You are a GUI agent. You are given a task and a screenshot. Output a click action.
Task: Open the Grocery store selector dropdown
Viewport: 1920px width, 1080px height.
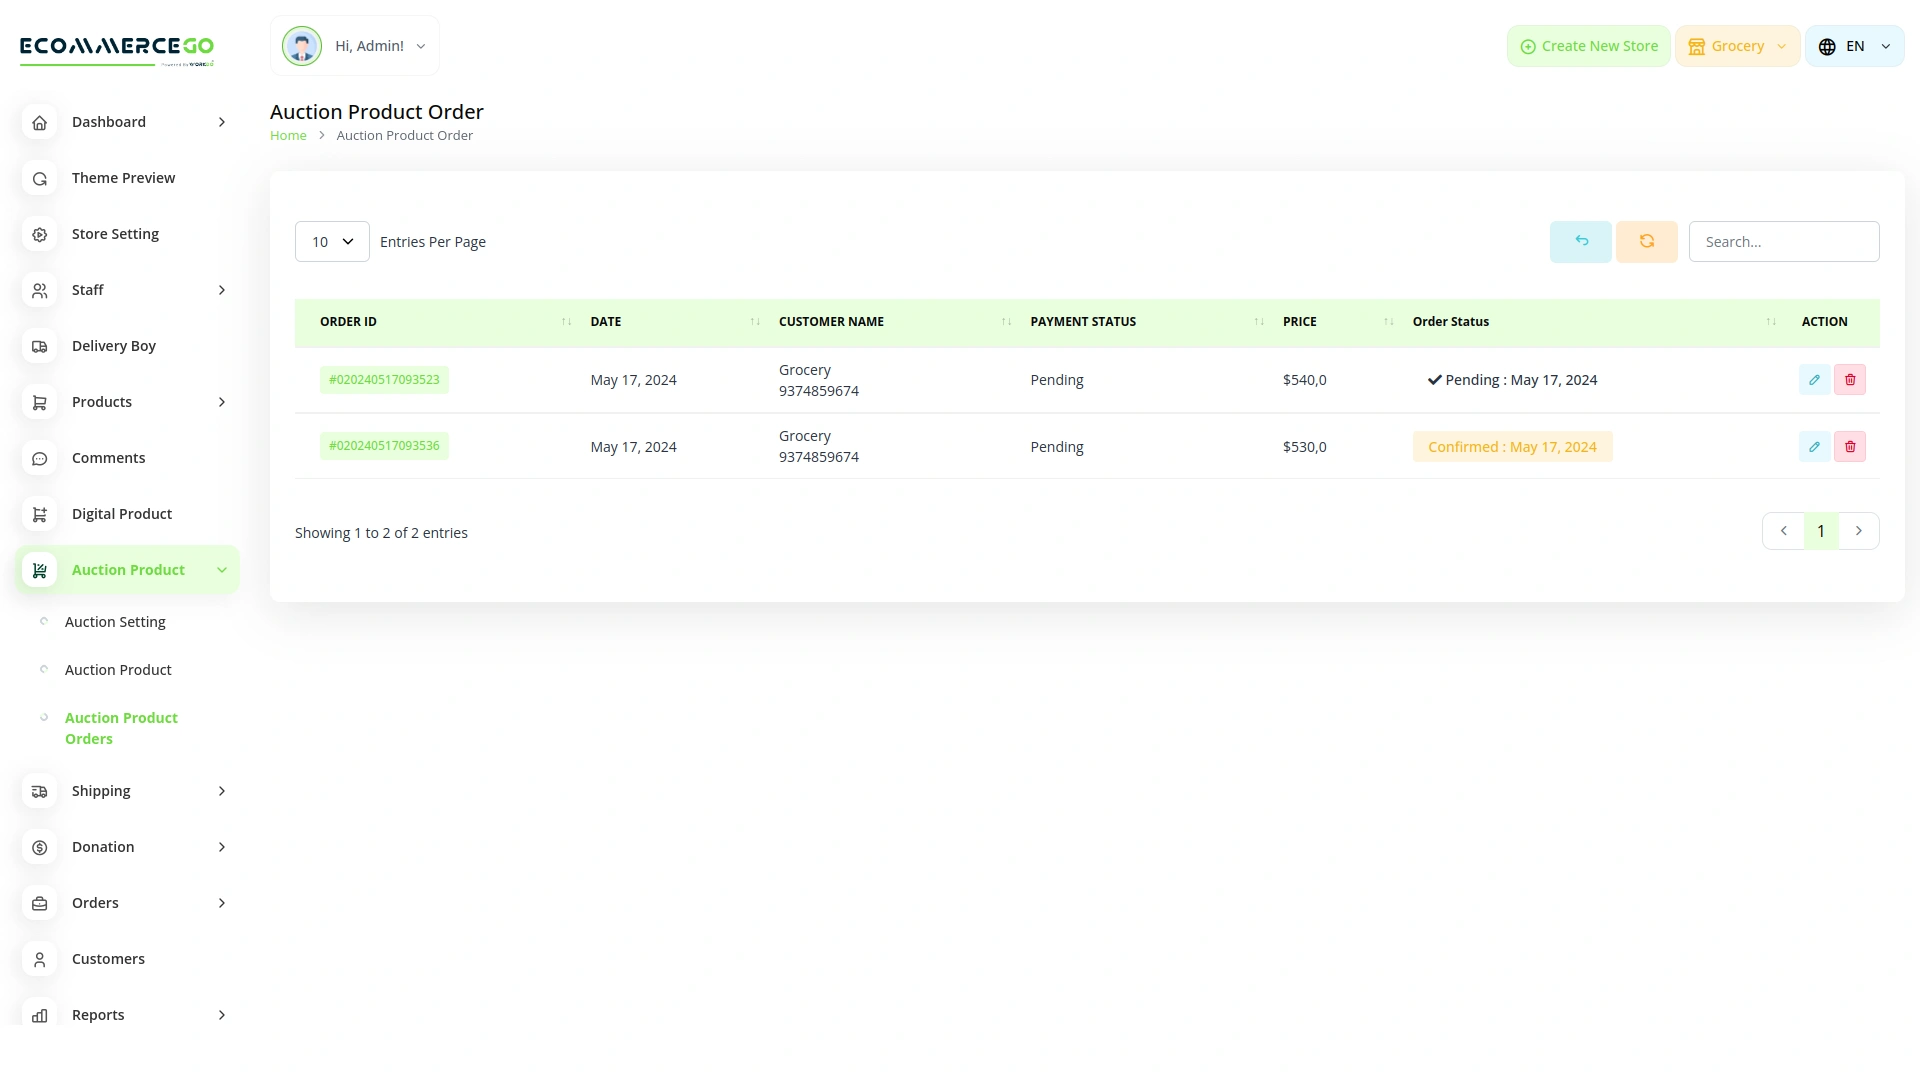click(x=1737, y=45)
